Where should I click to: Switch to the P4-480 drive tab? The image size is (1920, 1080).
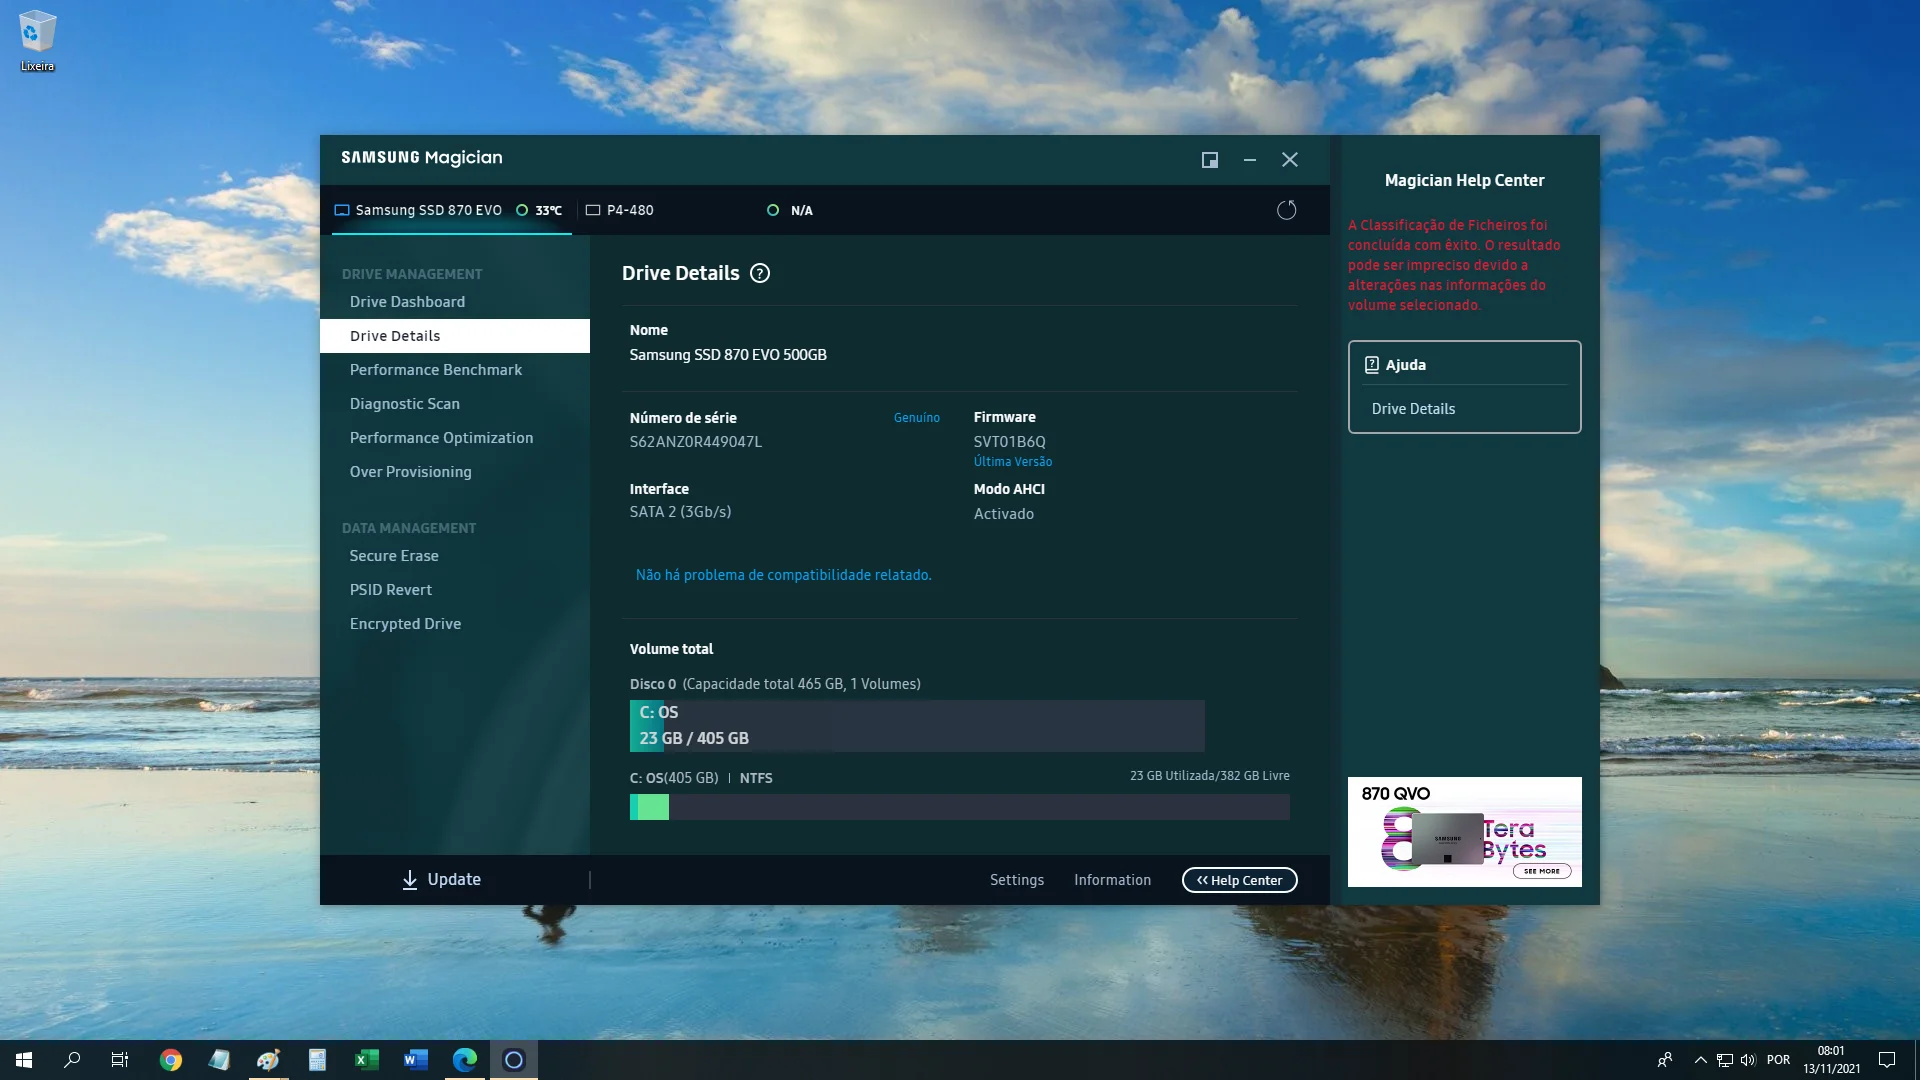click(x=630, y=210)
